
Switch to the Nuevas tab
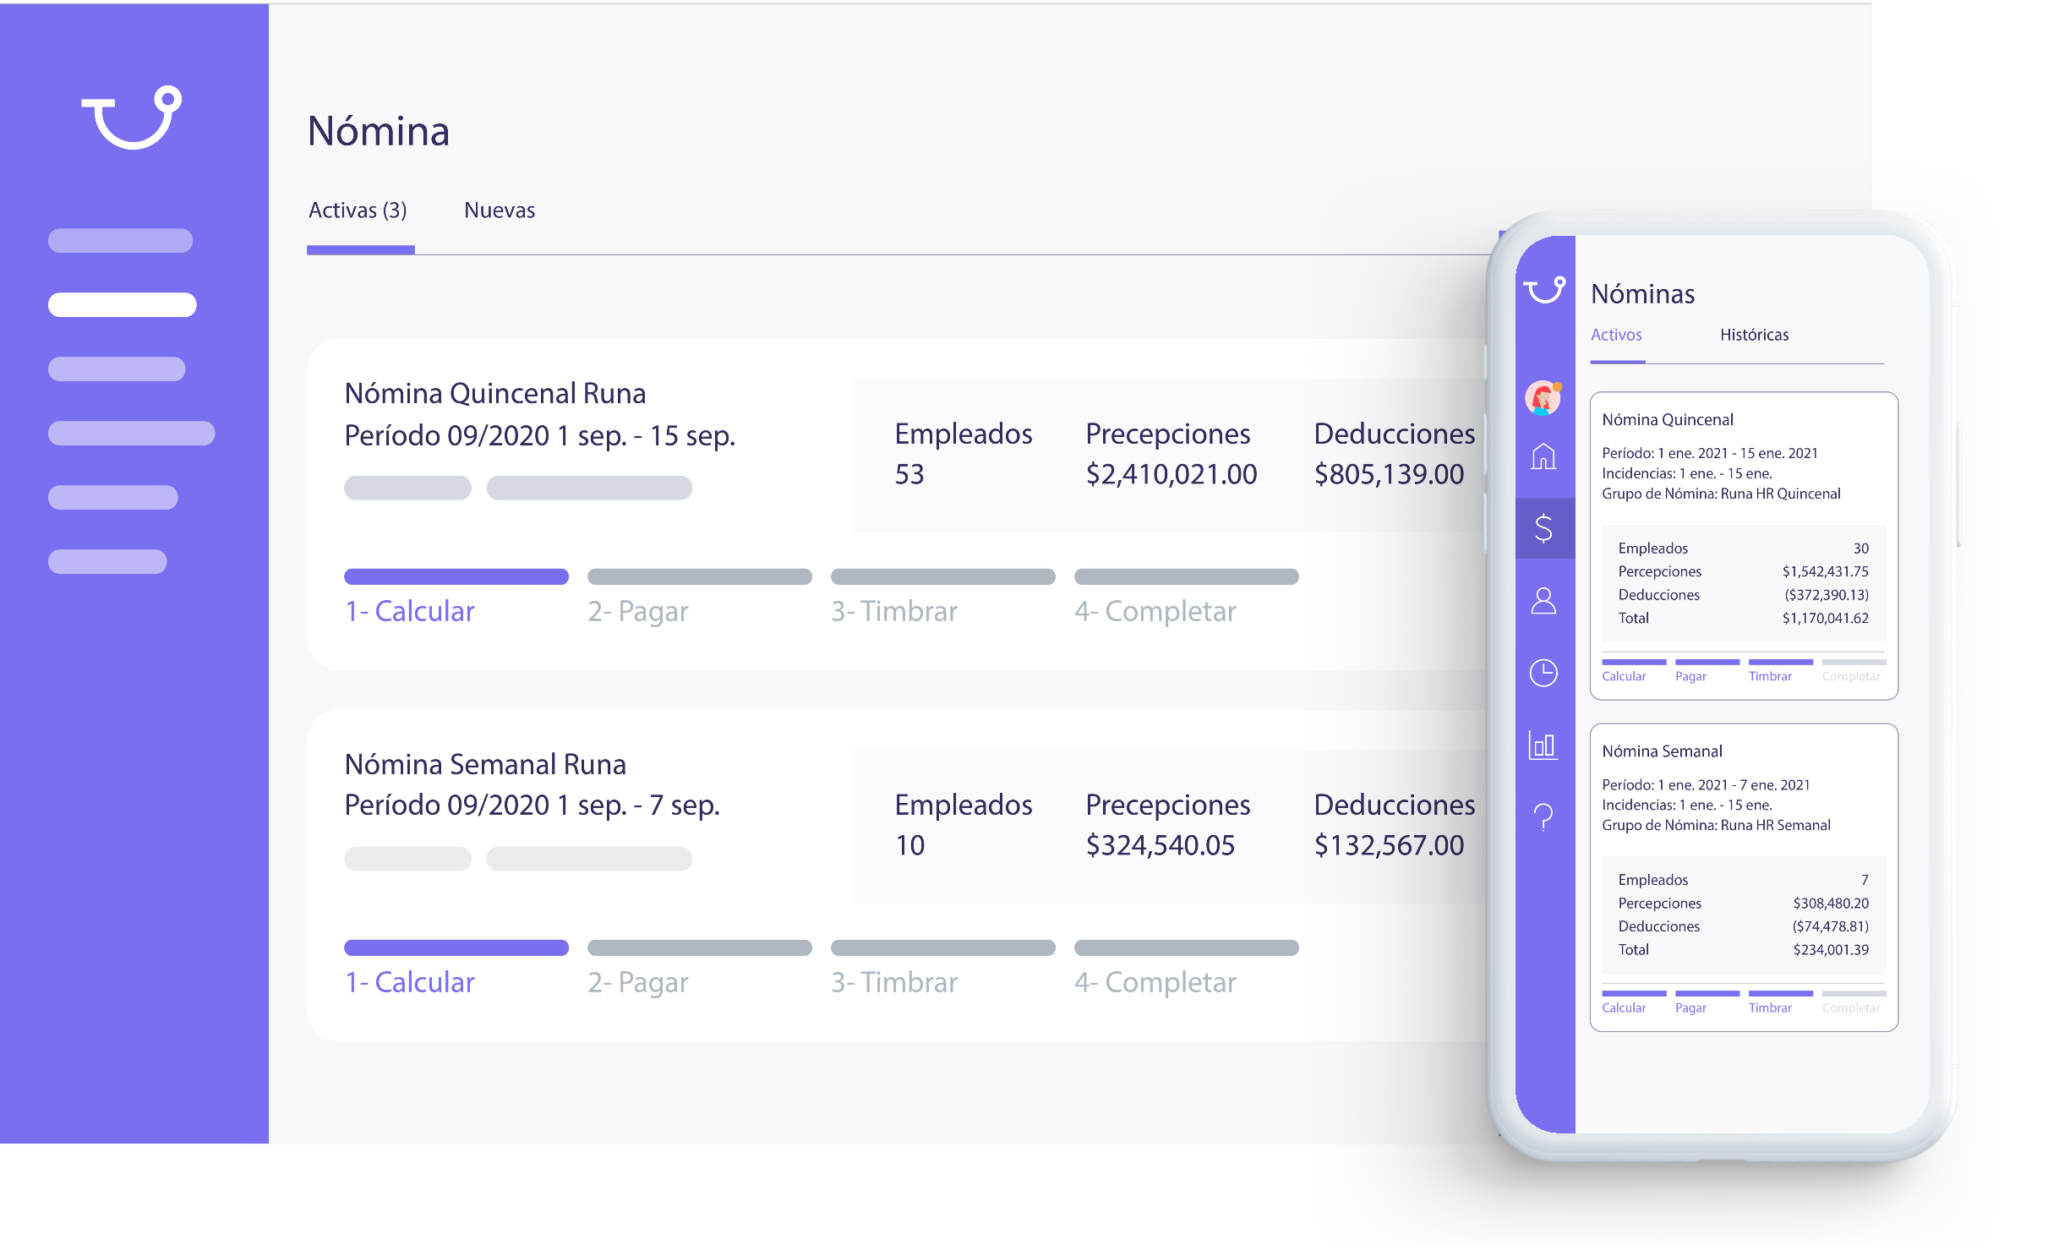point(499,211)
